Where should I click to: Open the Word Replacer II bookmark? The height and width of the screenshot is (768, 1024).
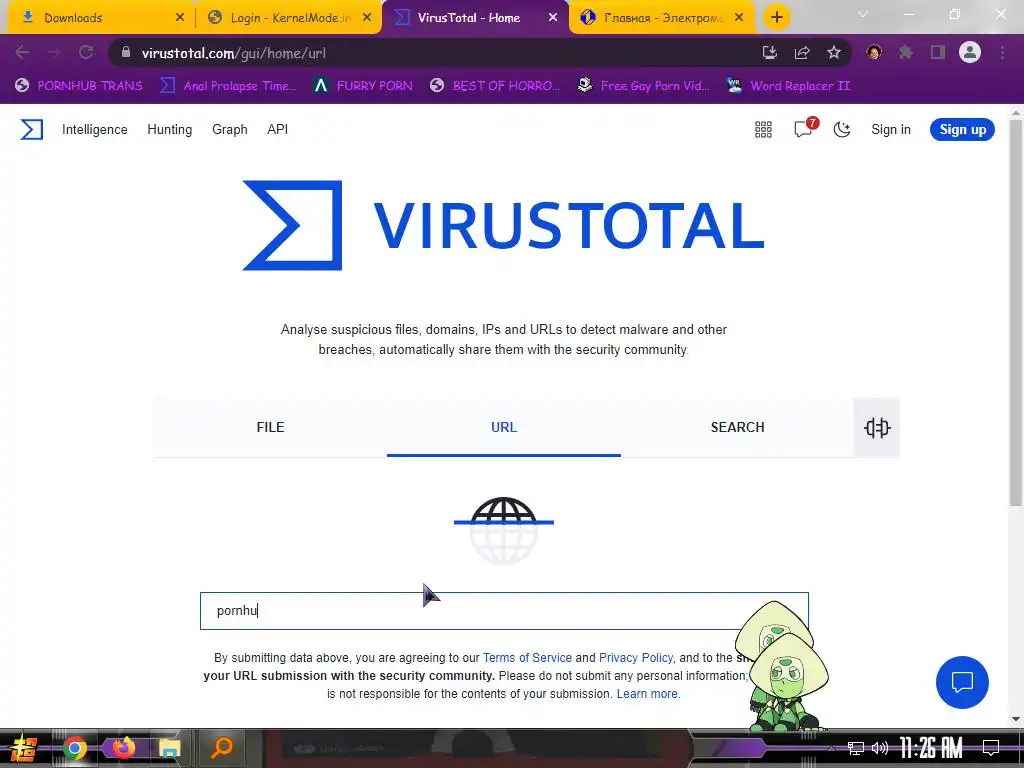click(788, 86)
